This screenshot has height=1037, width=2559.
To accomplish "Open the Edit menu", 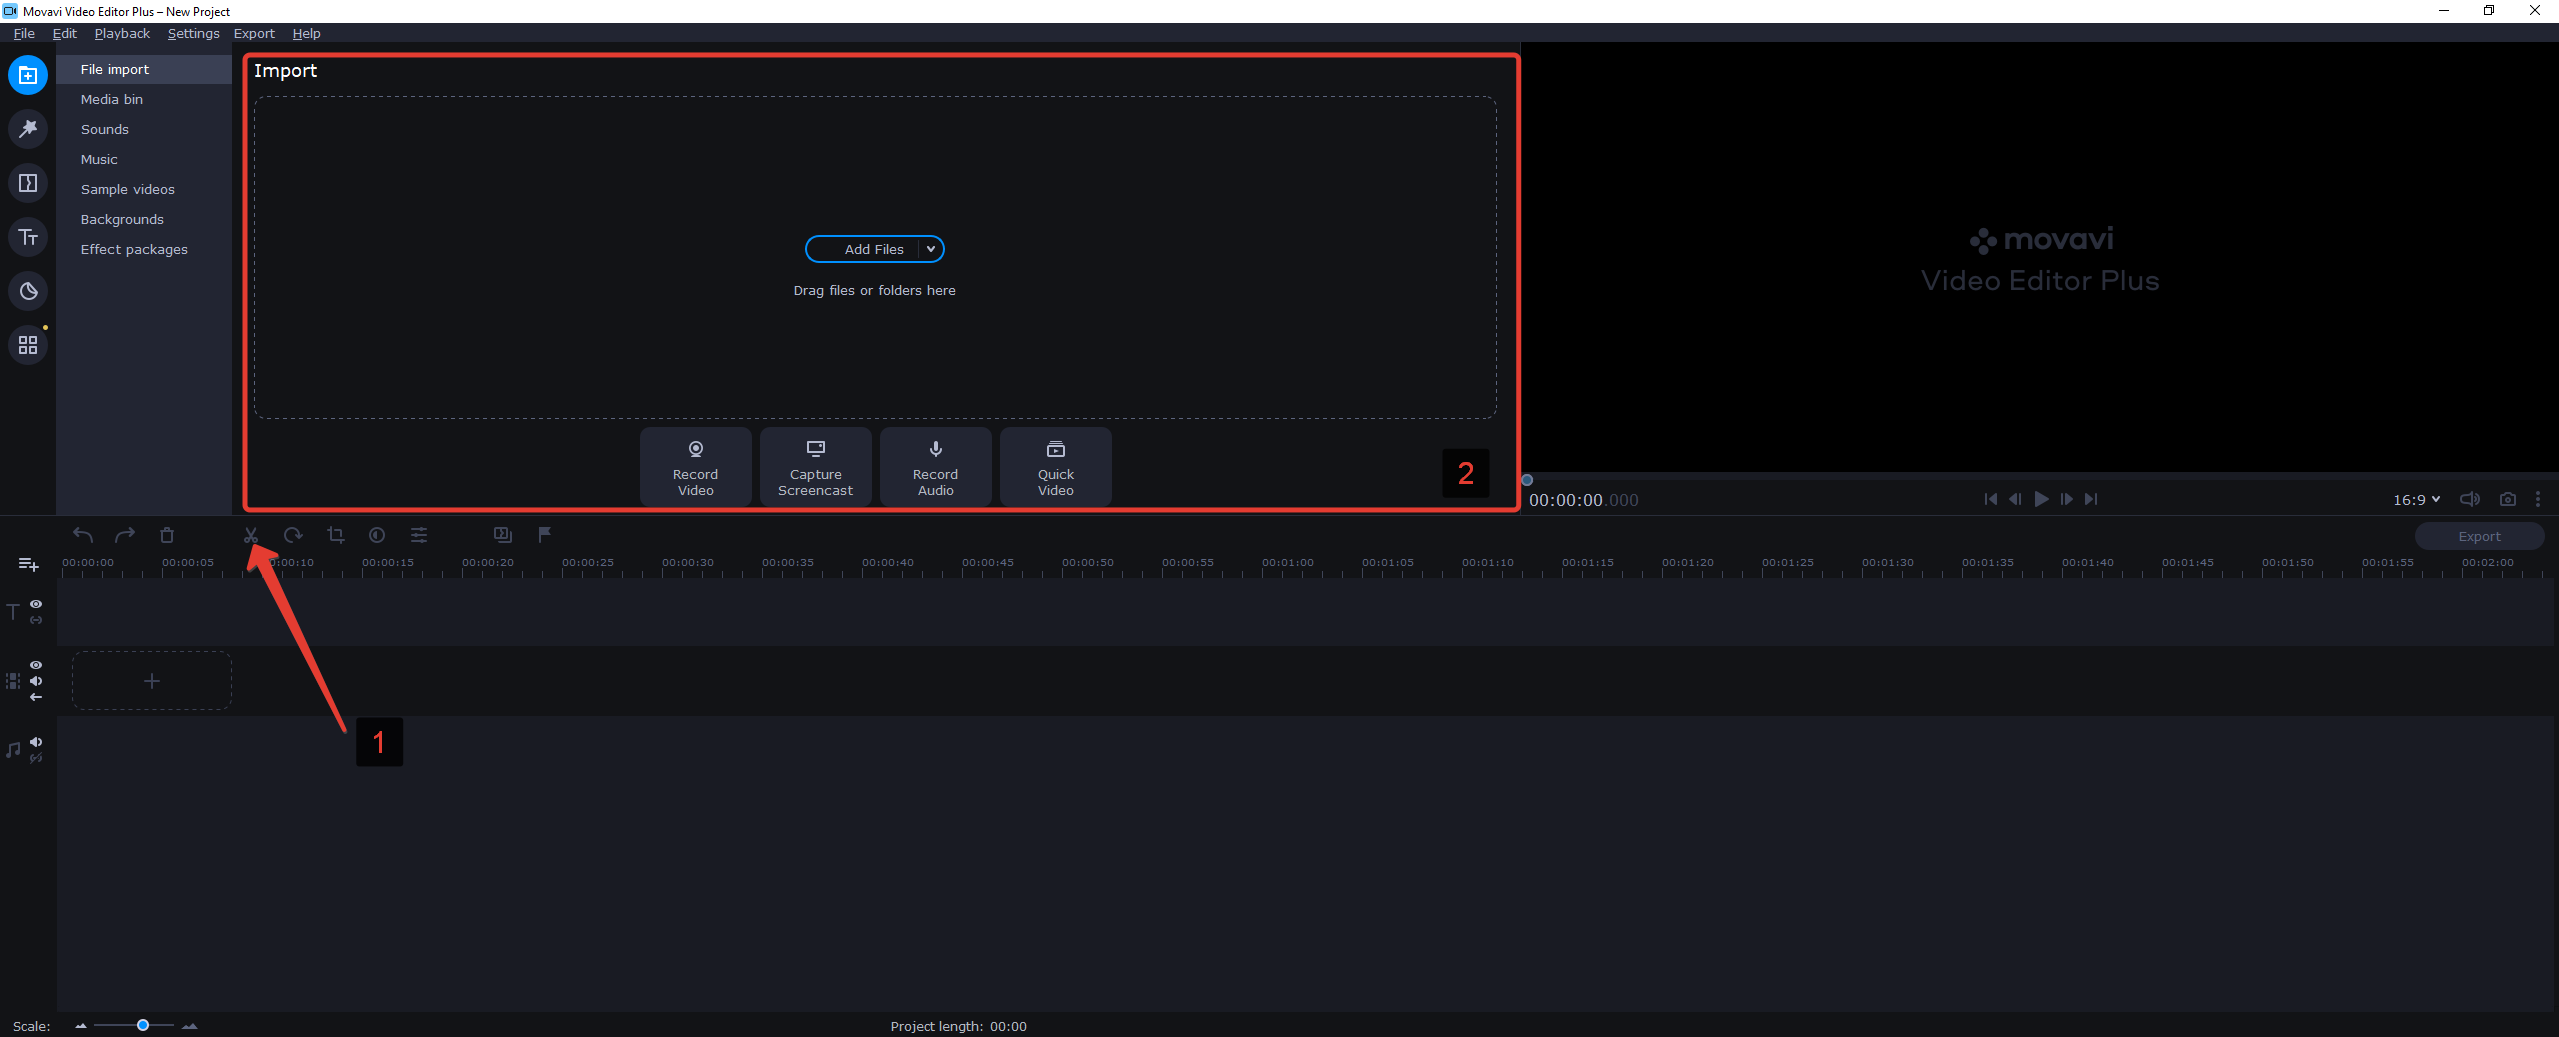I will point(64,33).
